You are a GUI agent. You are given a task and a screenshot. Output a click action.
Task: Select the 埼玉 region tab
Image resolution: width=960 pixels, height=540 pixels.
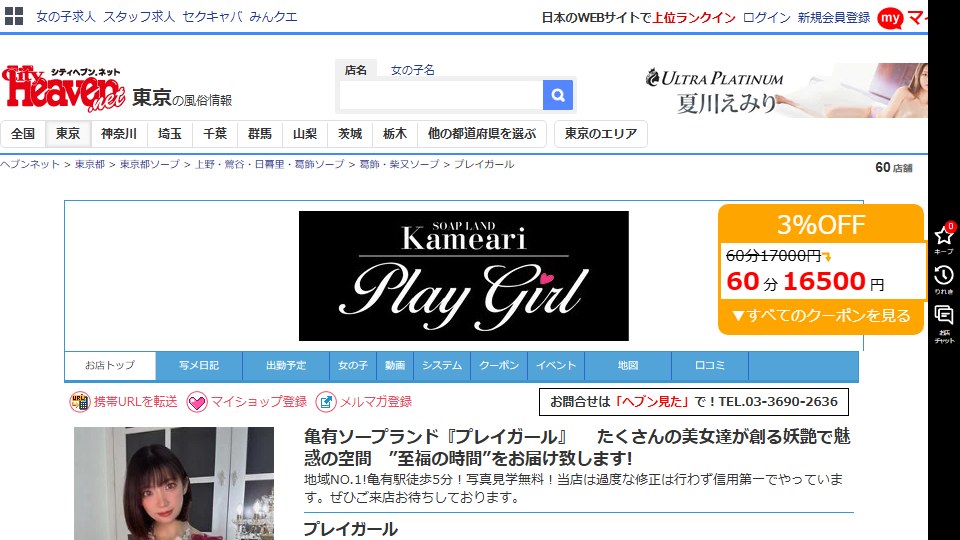click(170, 133)
